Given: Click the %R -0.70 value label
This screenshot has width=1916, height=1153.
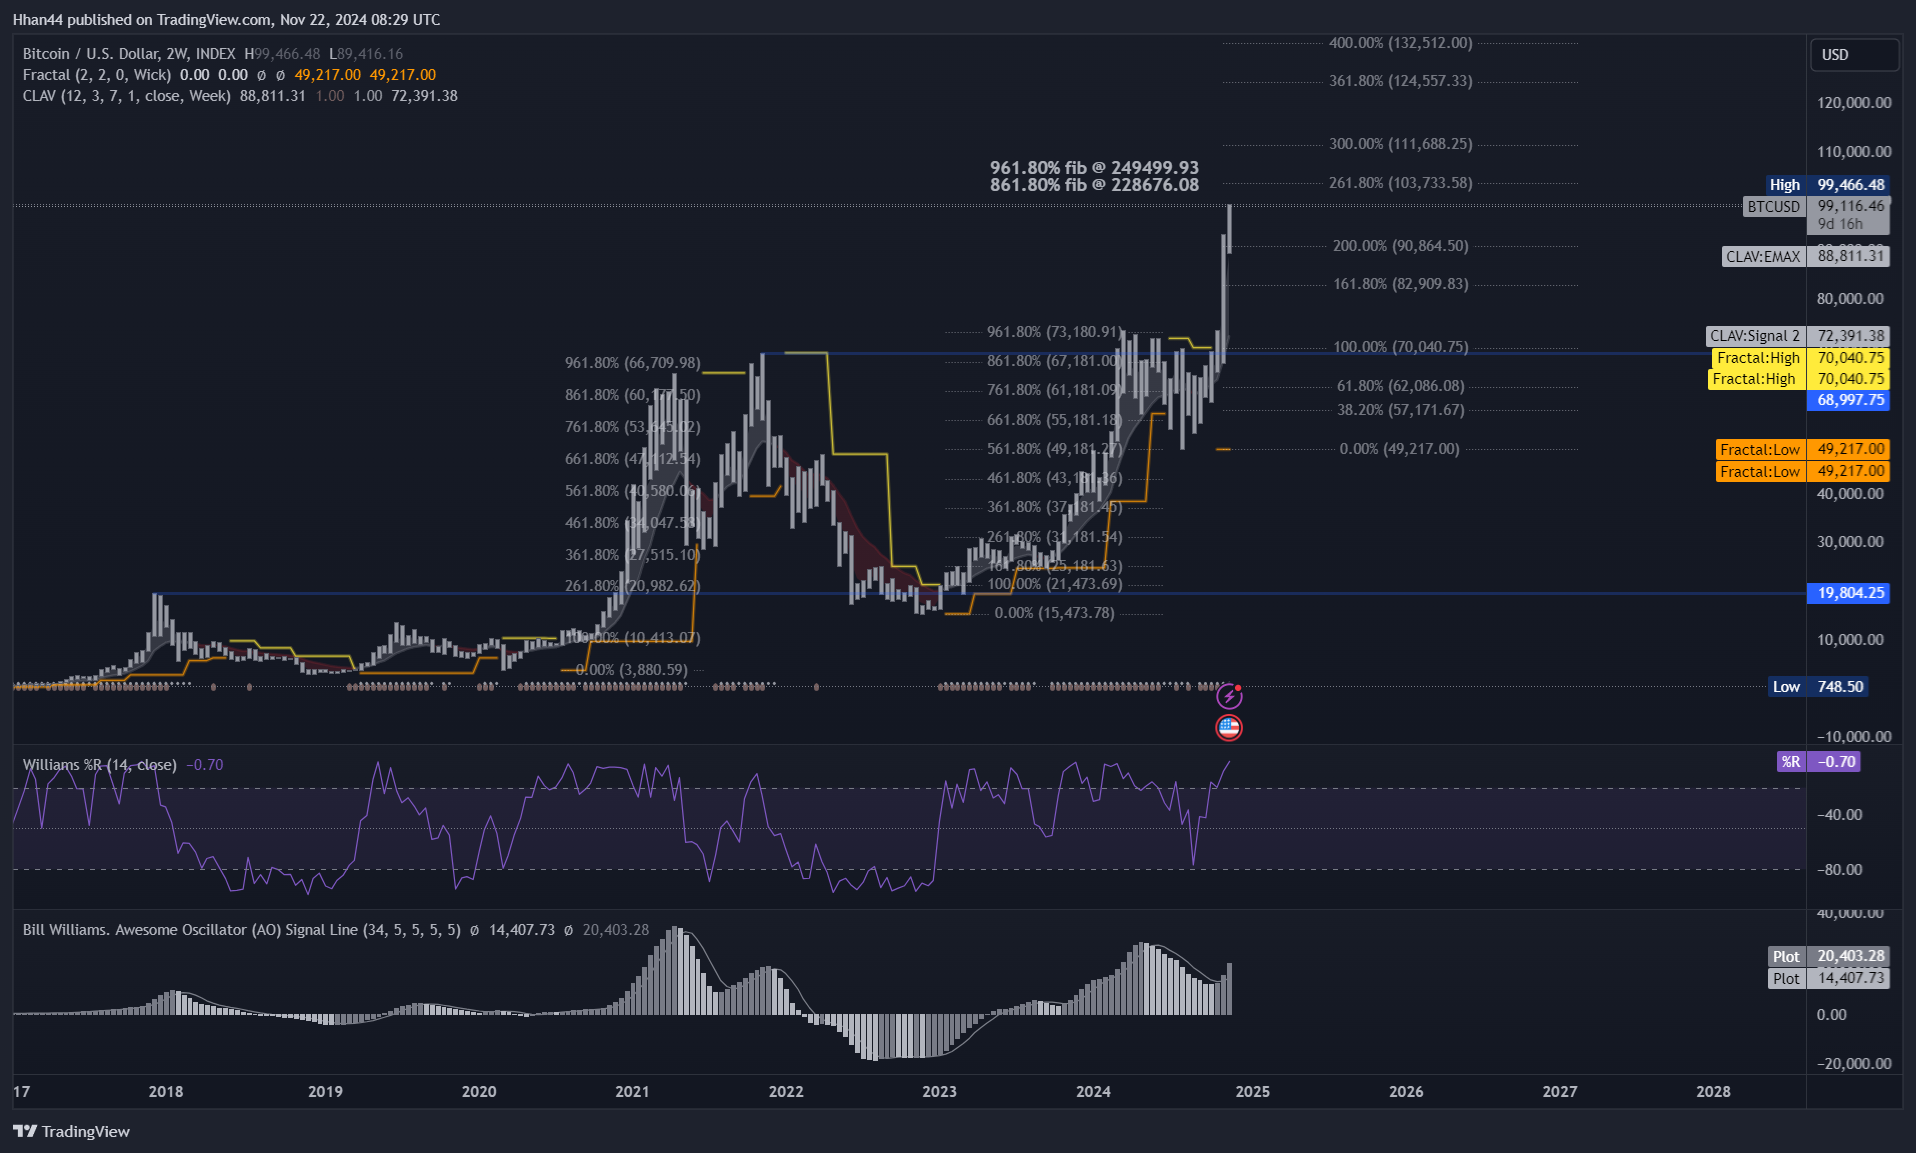Looking at the screenshot, I should [x=1819, y=762].
